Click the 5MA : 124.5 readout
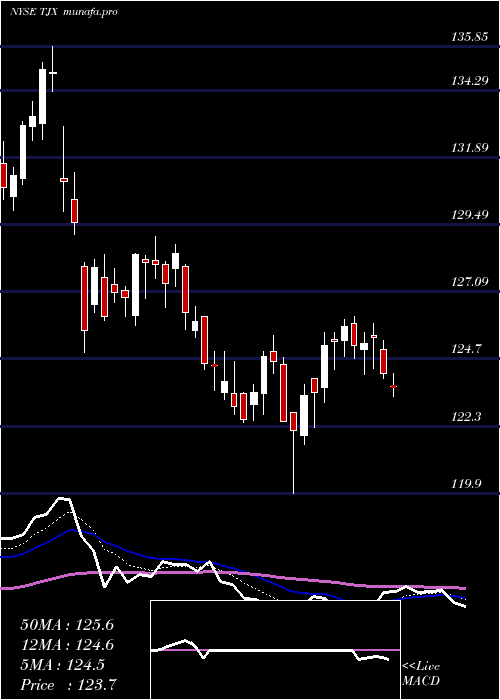Viewport: 500px width, 700px height. [62, 665]
